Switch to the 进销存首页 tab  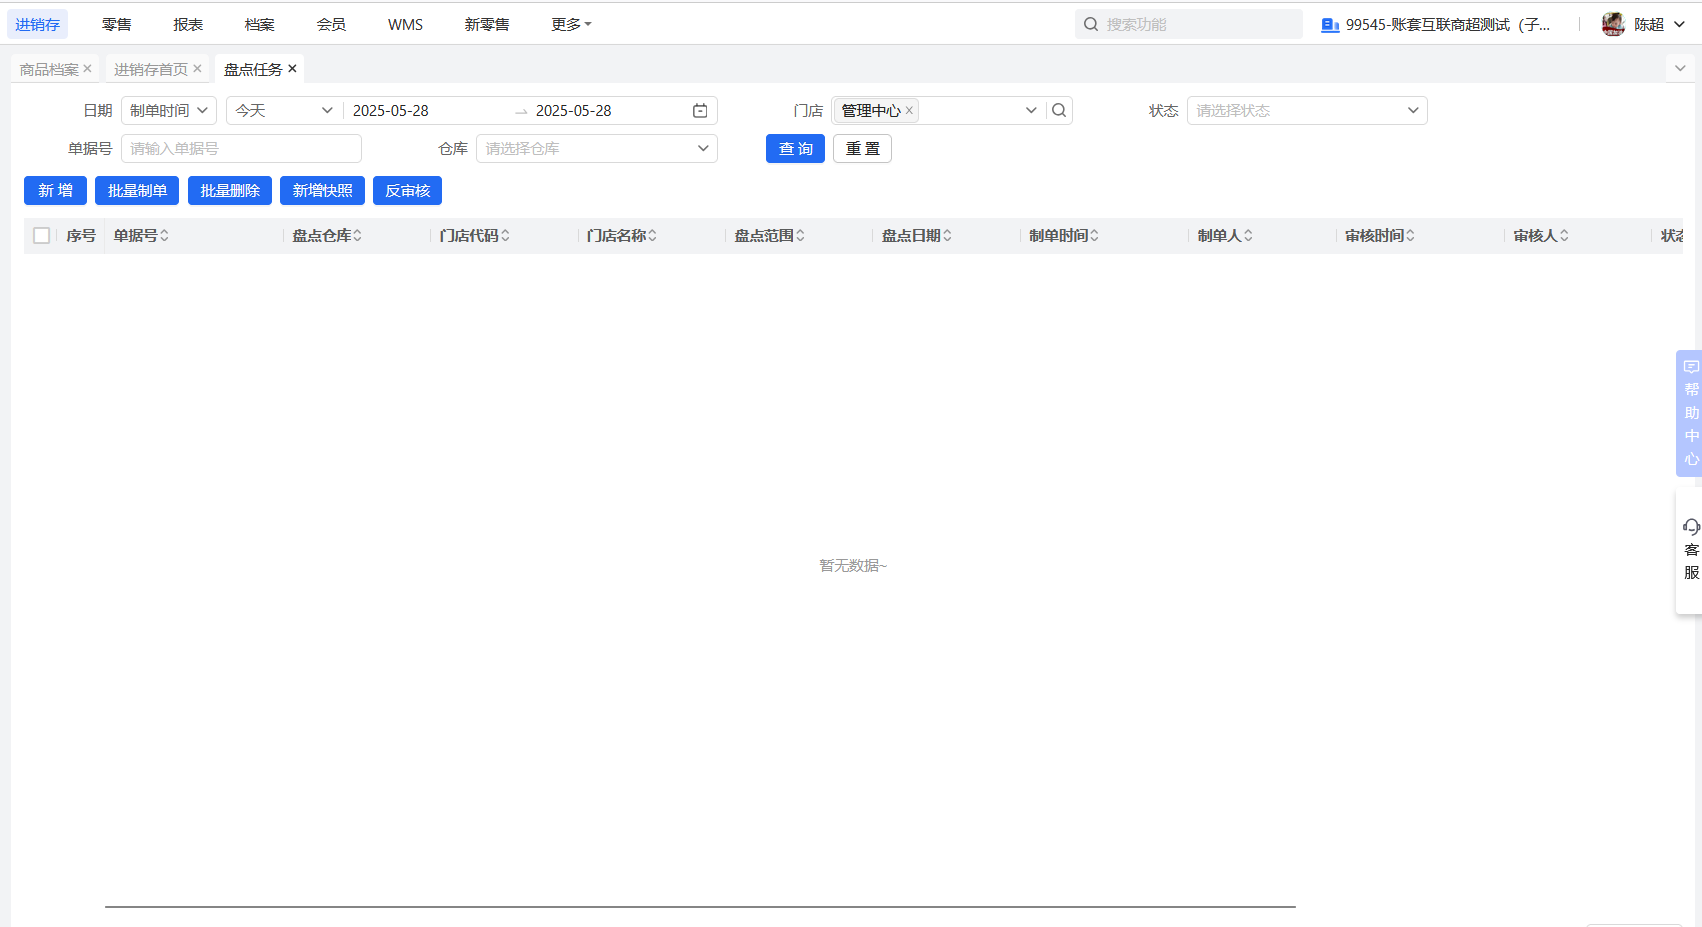click(151, 69)
